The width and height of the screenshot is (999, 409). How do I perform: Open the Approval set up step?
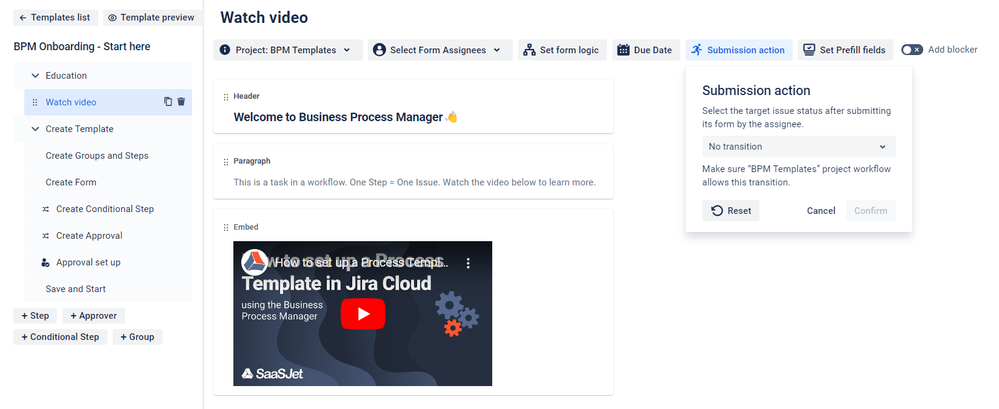pos(88,262)
